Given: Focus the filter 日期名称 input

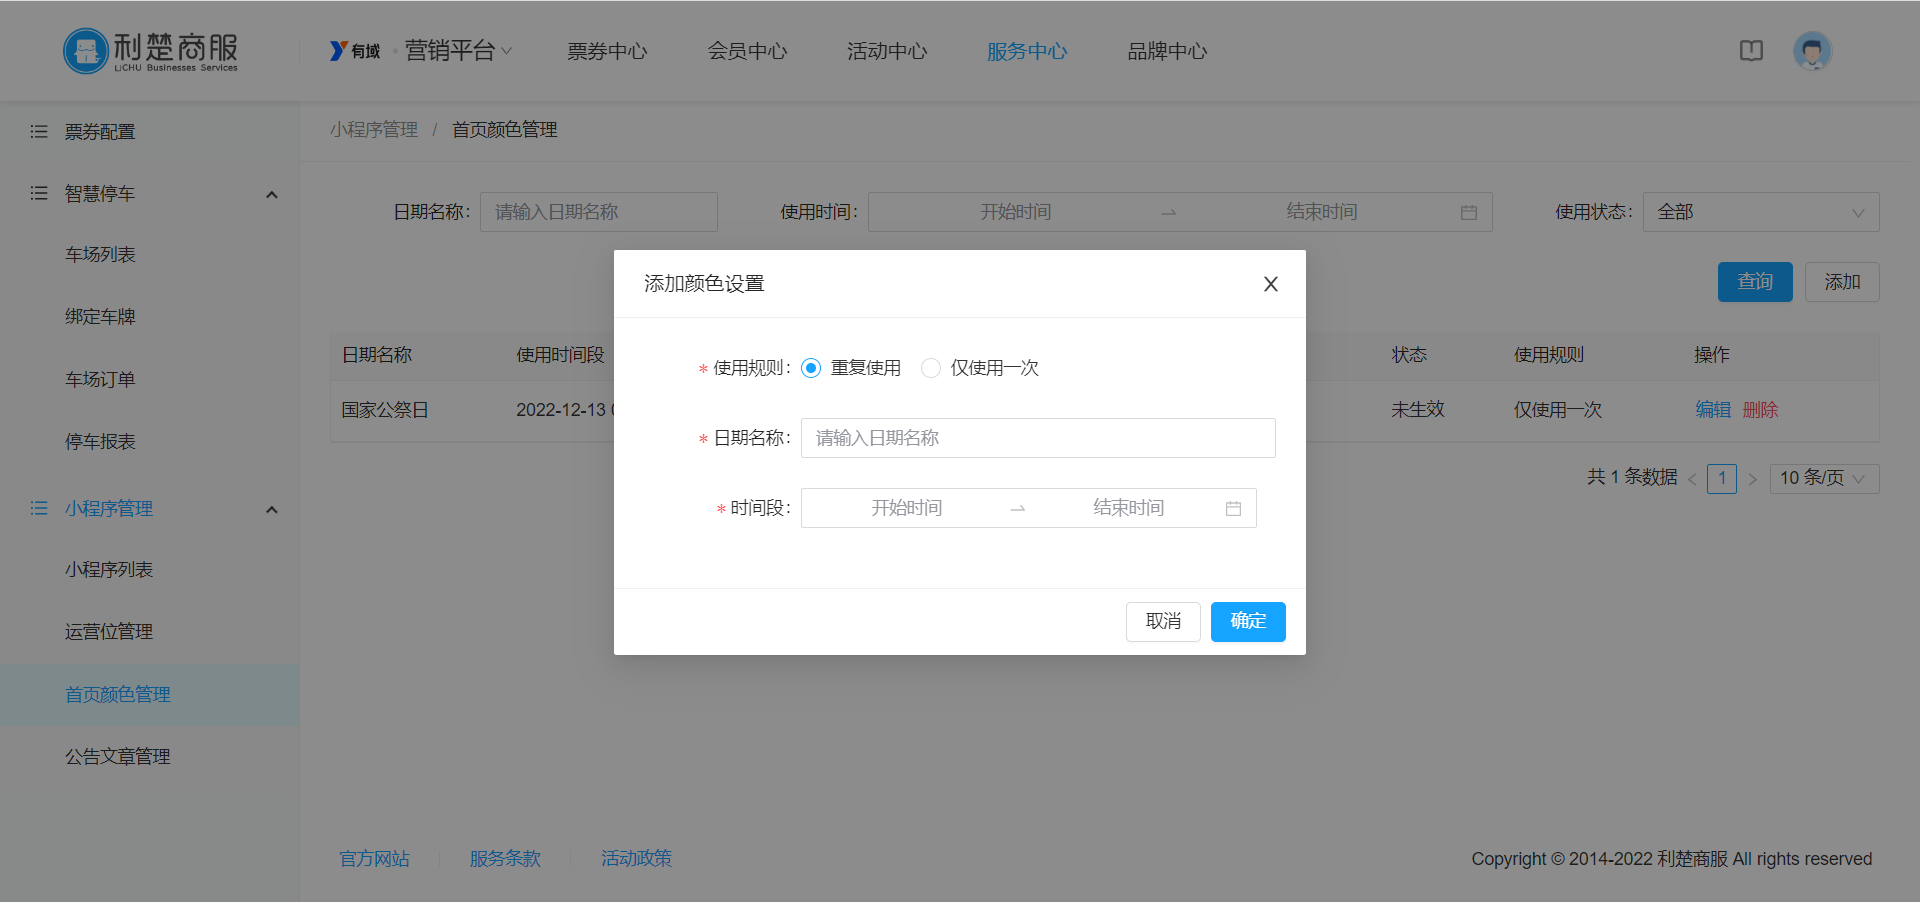Looking at the screenshot, I should pos(599,212).
